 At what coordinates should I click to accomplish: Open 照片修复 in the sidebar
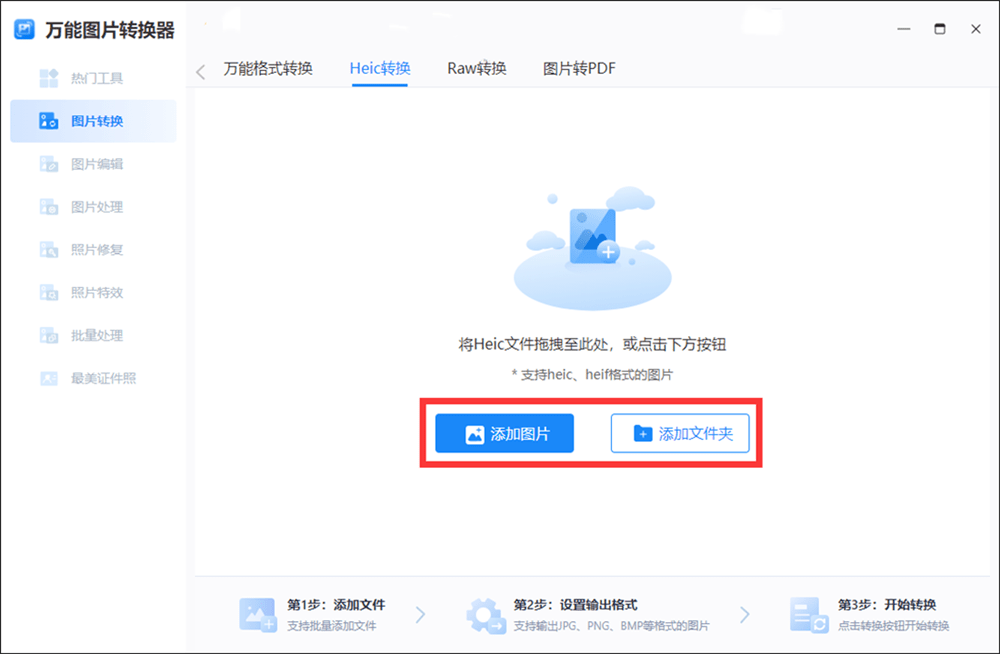[93, 249]
